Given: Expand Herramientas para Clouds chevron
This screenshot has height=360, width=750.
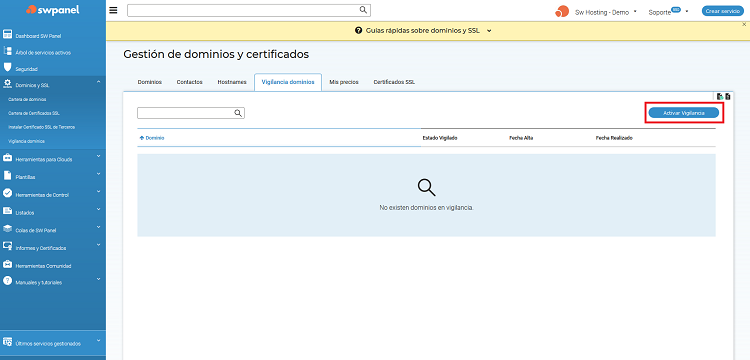Looking at the screenshot, I should (x=99, y=155).
